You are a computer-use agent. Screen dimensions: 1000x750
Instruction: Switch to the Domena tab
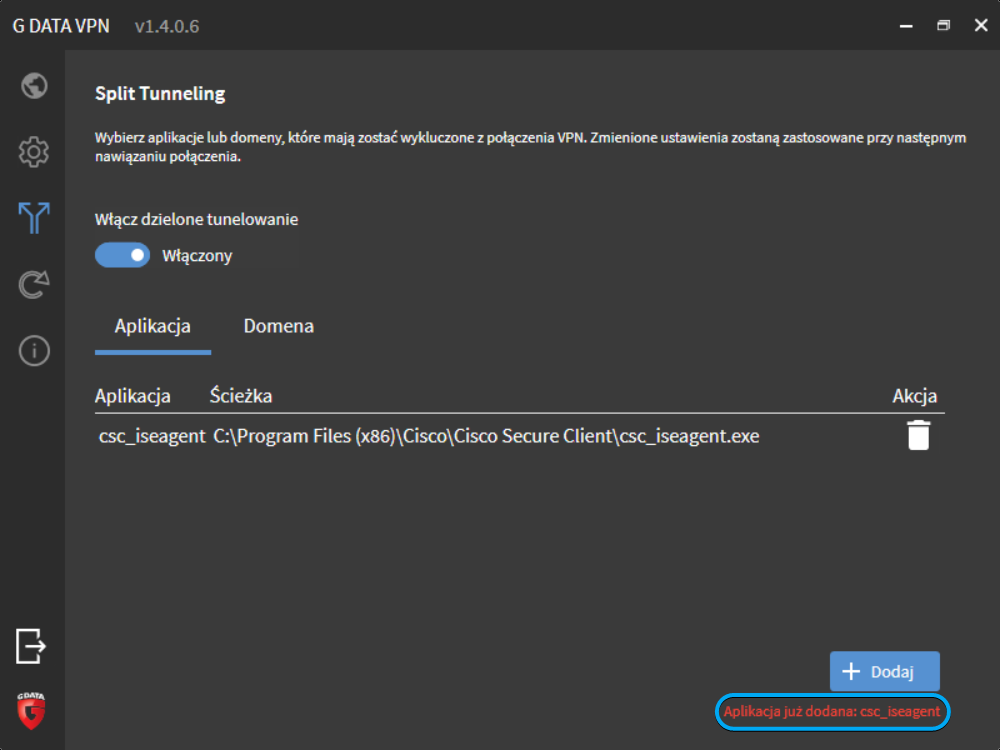[279, 326]
